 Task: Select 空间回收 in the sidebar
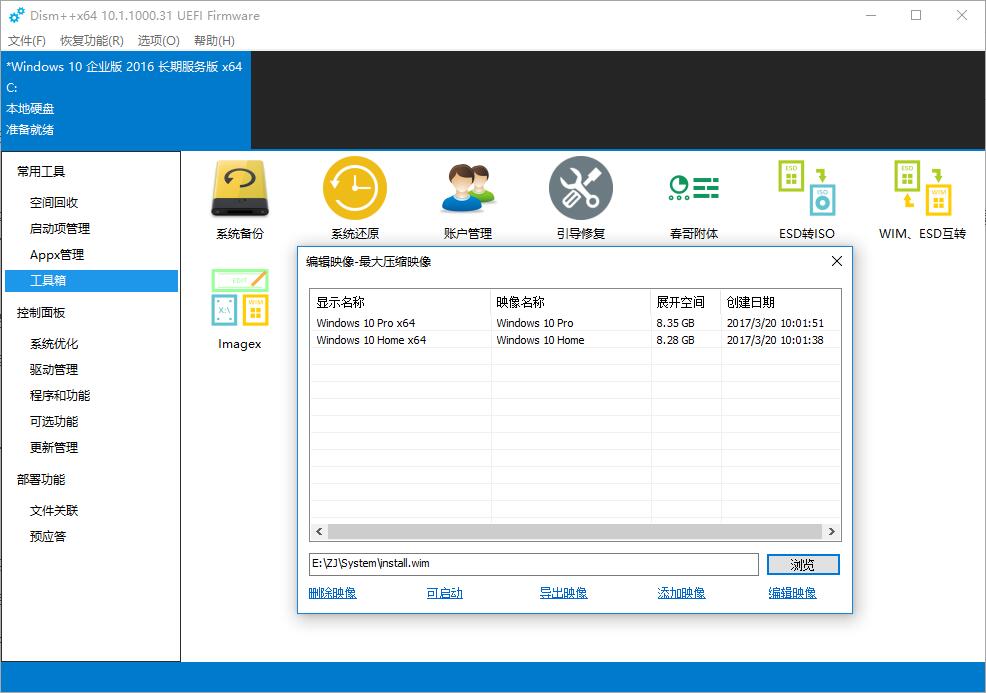(x=54, y=203)
